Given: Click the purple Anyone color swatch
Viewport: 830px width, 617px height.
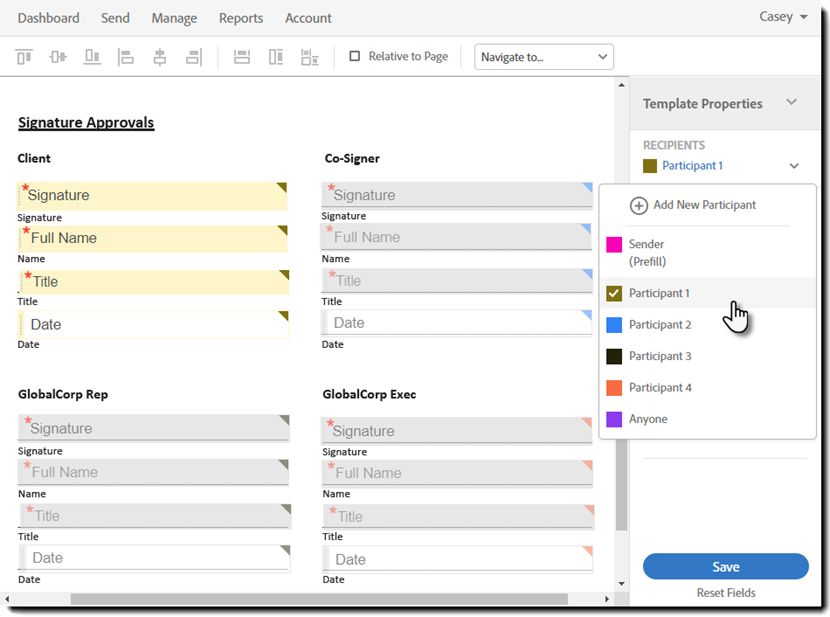Looking at the screenshot, I should (614, 419).
